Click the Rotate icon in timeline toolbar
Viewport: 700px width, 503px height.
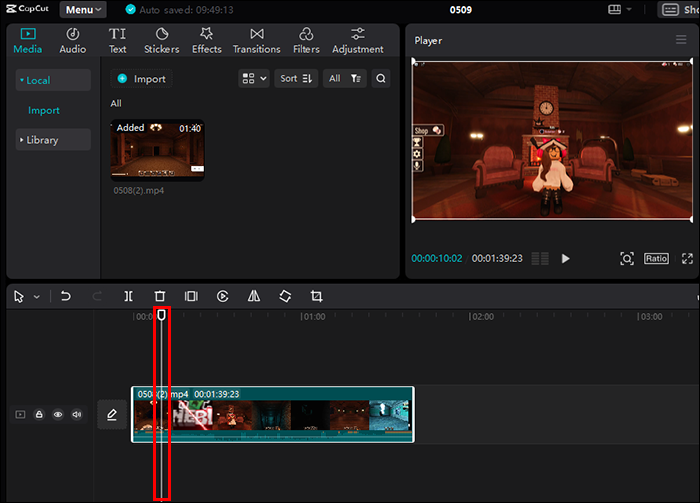coord(285,296)
